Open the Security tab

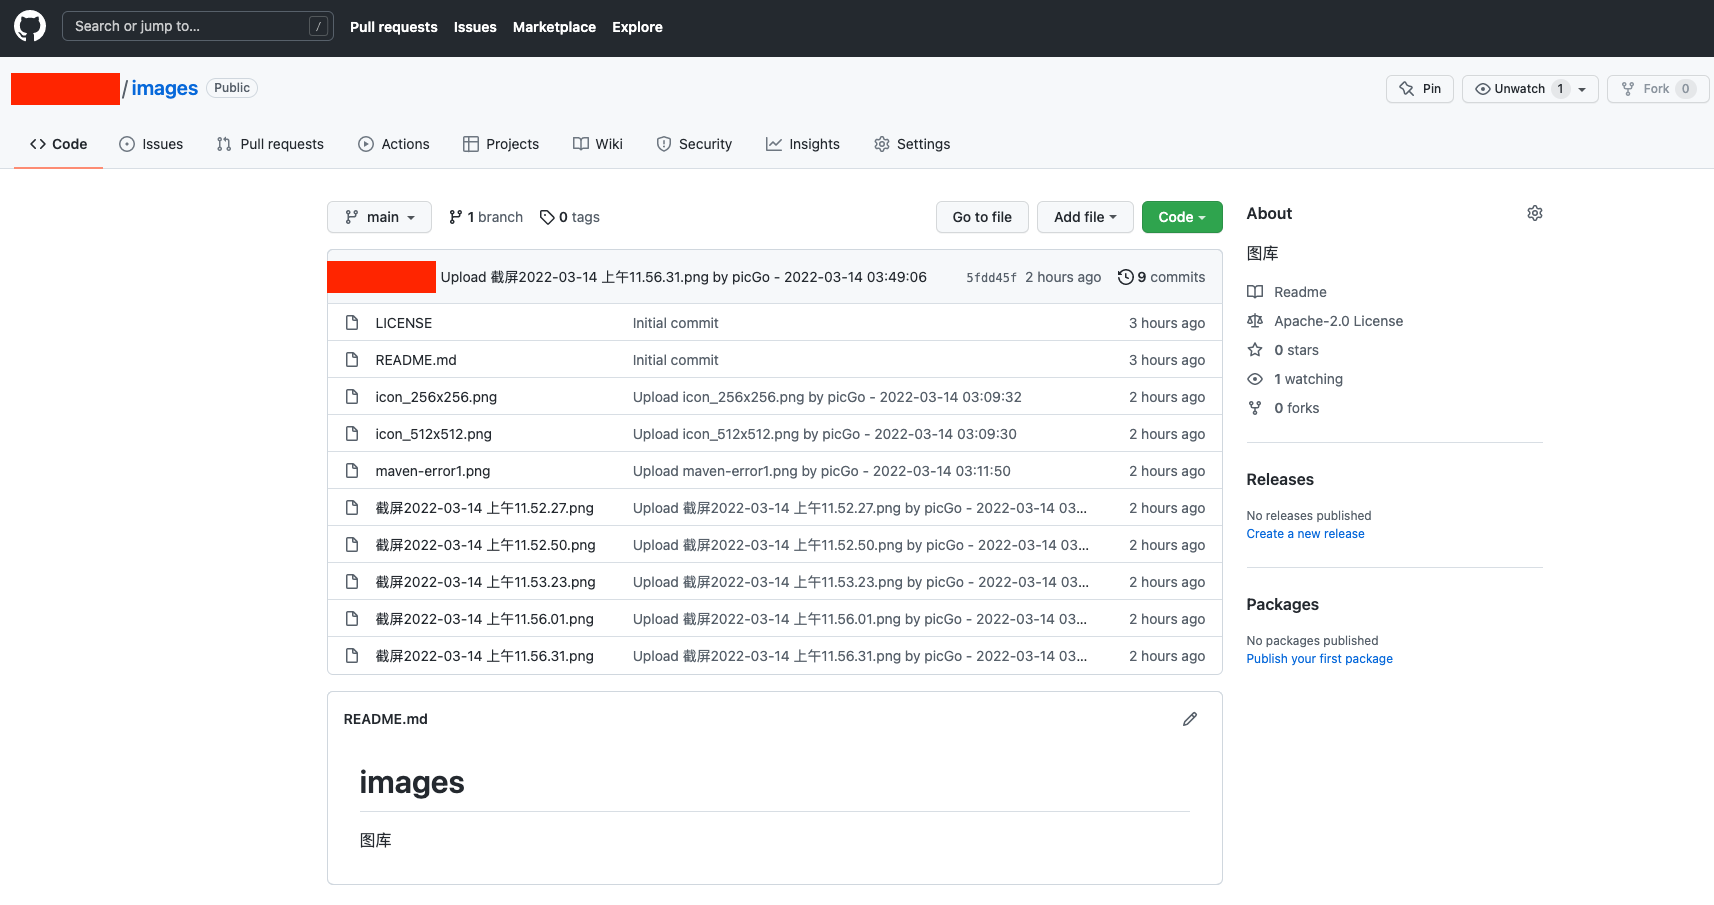click(x=694, y=144)
